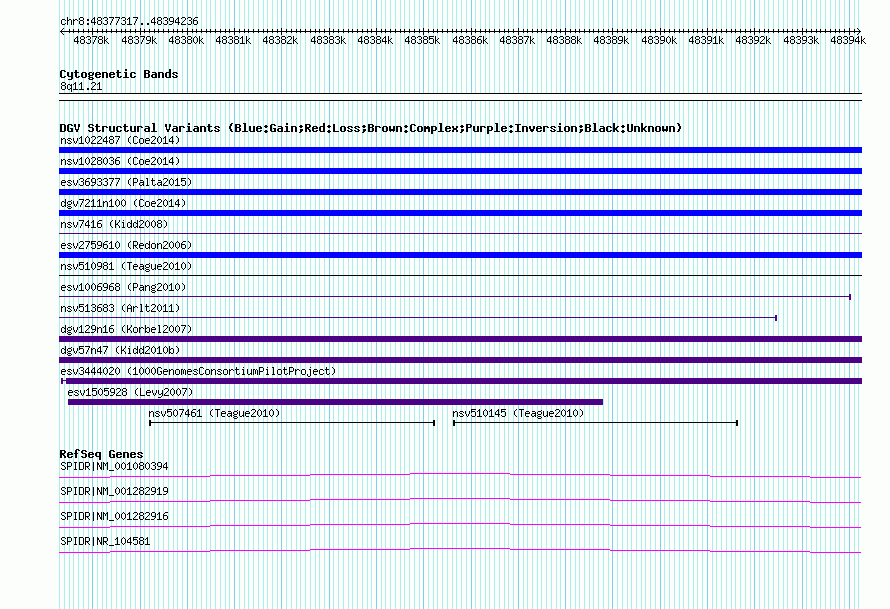Image resolution: width=890 pixels, height=609 pixels.
Task: Click SPIDR|NM_001080394 gene label
Action: coord(114,466)
